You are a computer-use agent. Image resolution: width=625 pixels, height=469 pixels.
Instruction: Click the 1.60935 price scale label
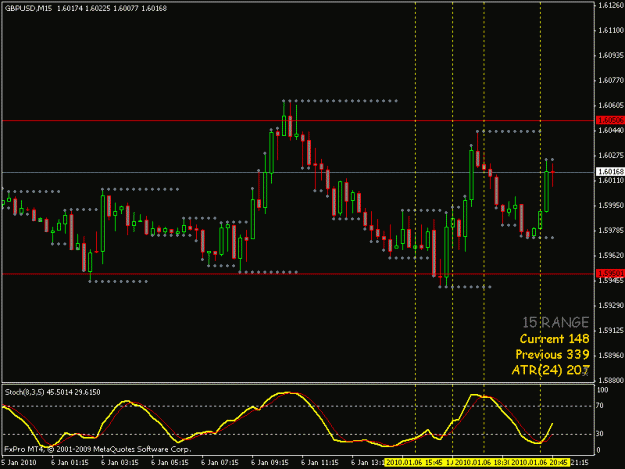click(610, 55)
